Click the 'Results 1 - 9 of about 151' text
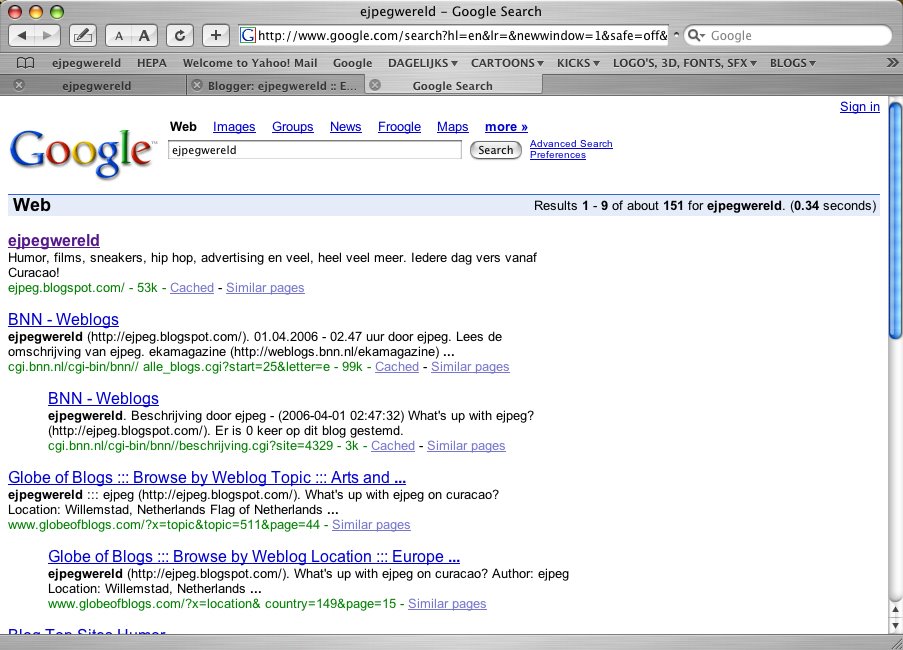 pyautogui.click(x=608, y=206)
